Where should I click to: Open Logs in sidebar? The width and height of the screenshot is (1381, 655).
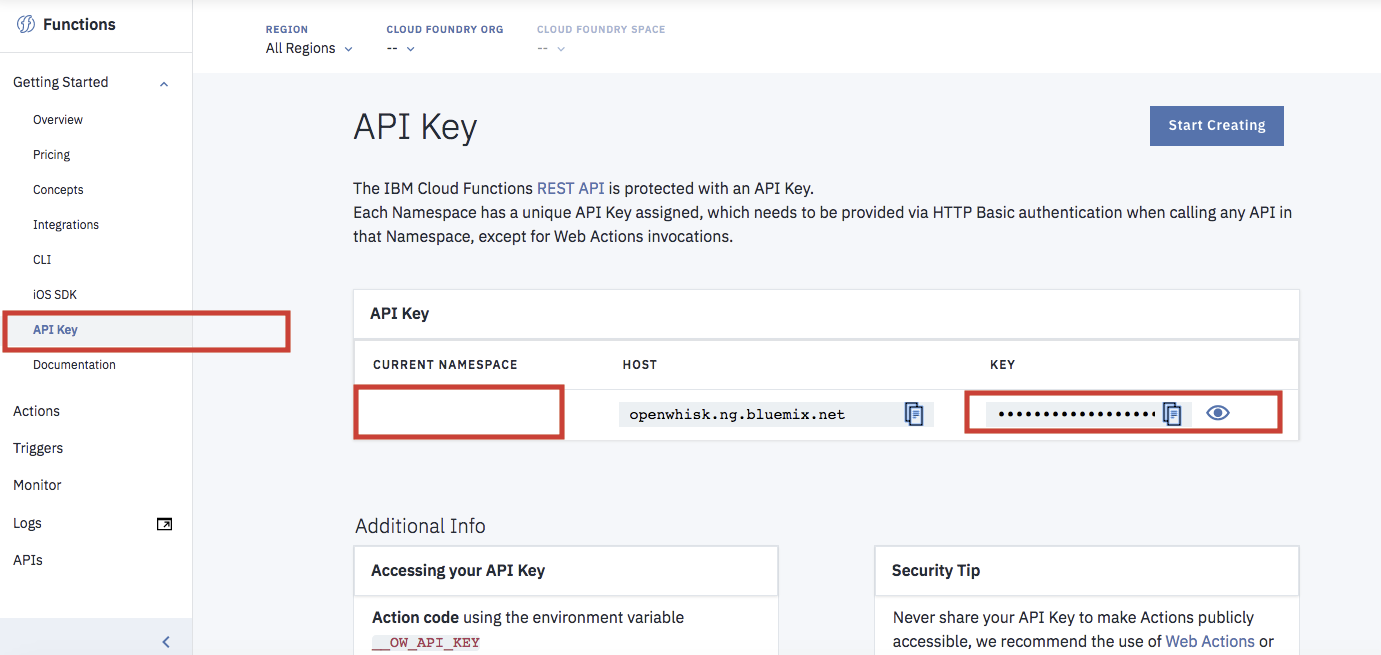click(x=27, y=523)
